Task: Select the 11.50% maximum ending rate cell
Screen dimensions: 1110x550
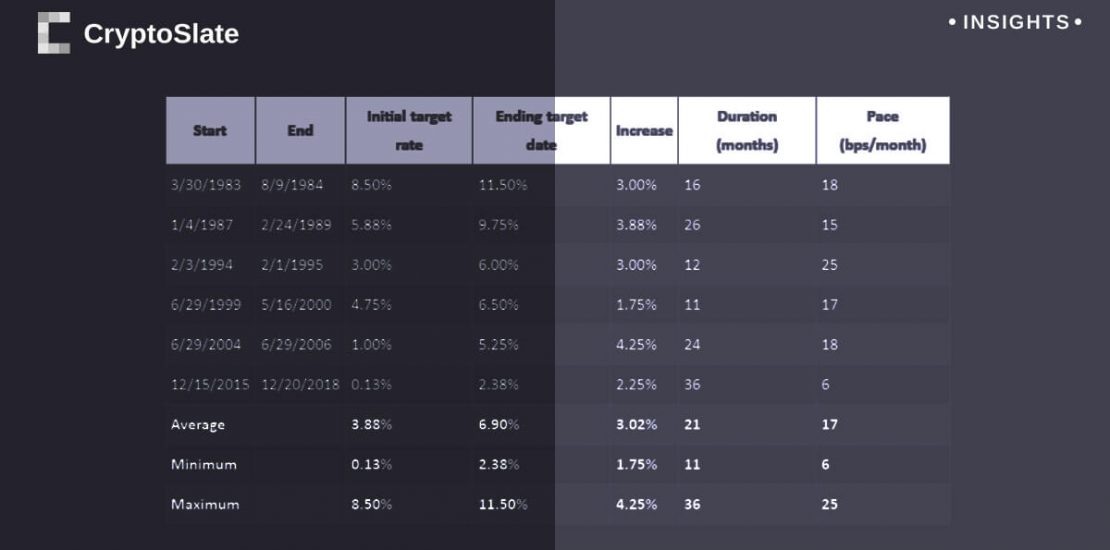Action: 503,505
